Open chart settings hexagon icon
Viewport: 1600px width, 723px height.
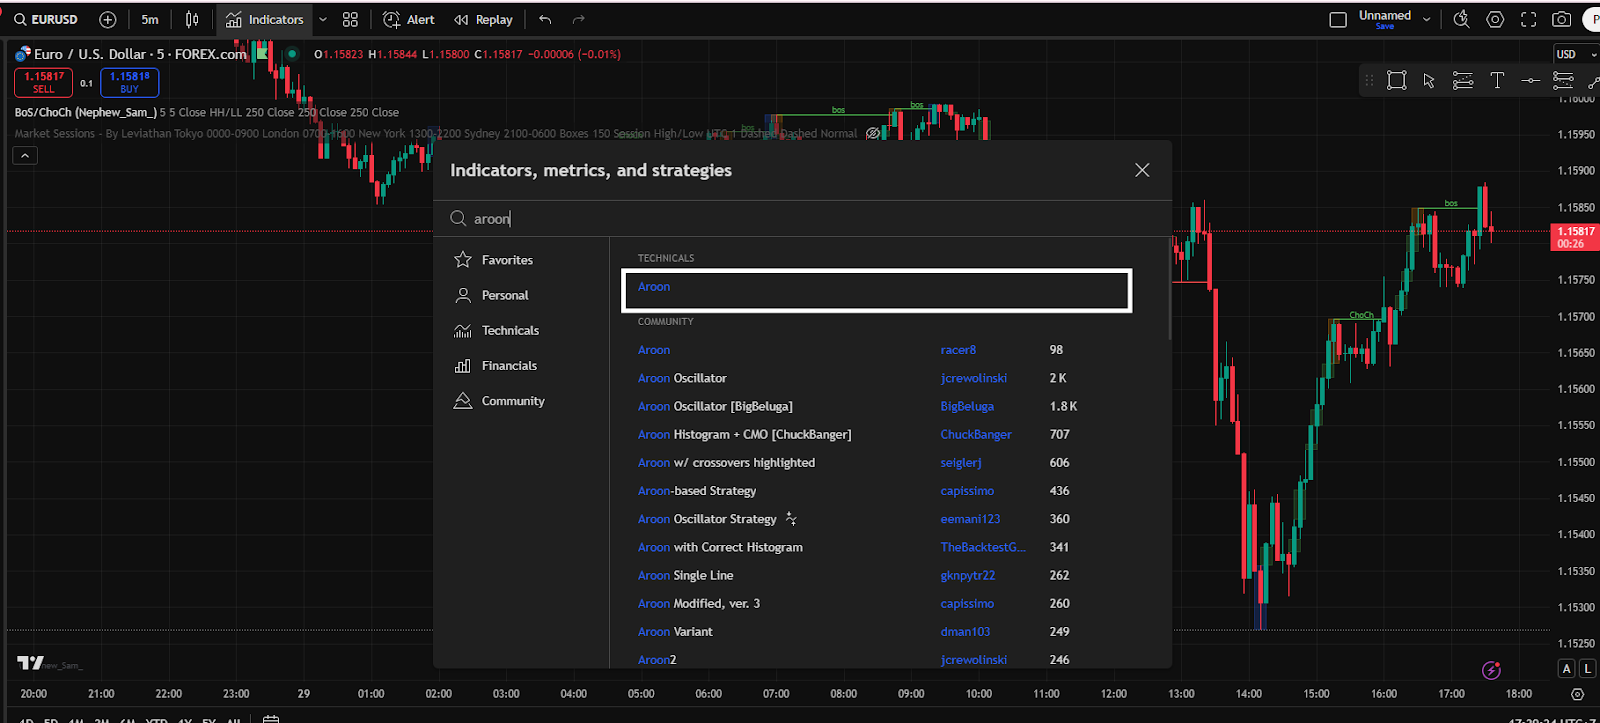click(x=1495, y=20)
